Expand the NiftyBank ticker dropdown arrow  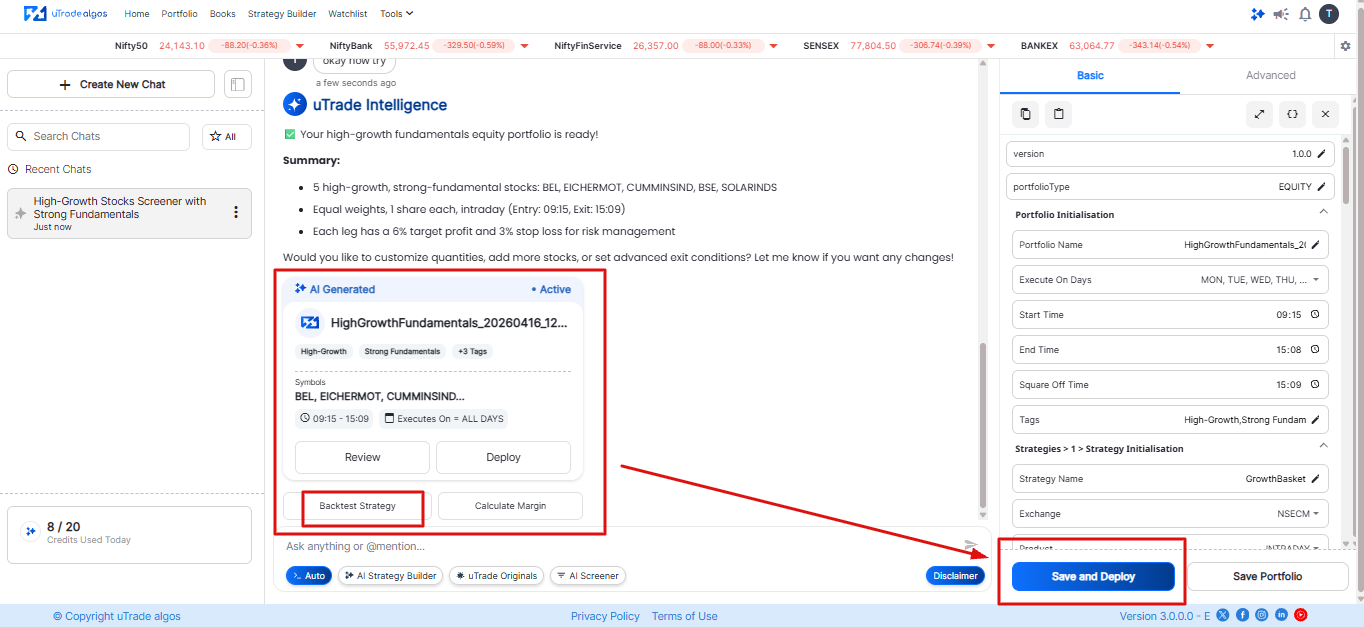tap(524, 46)
